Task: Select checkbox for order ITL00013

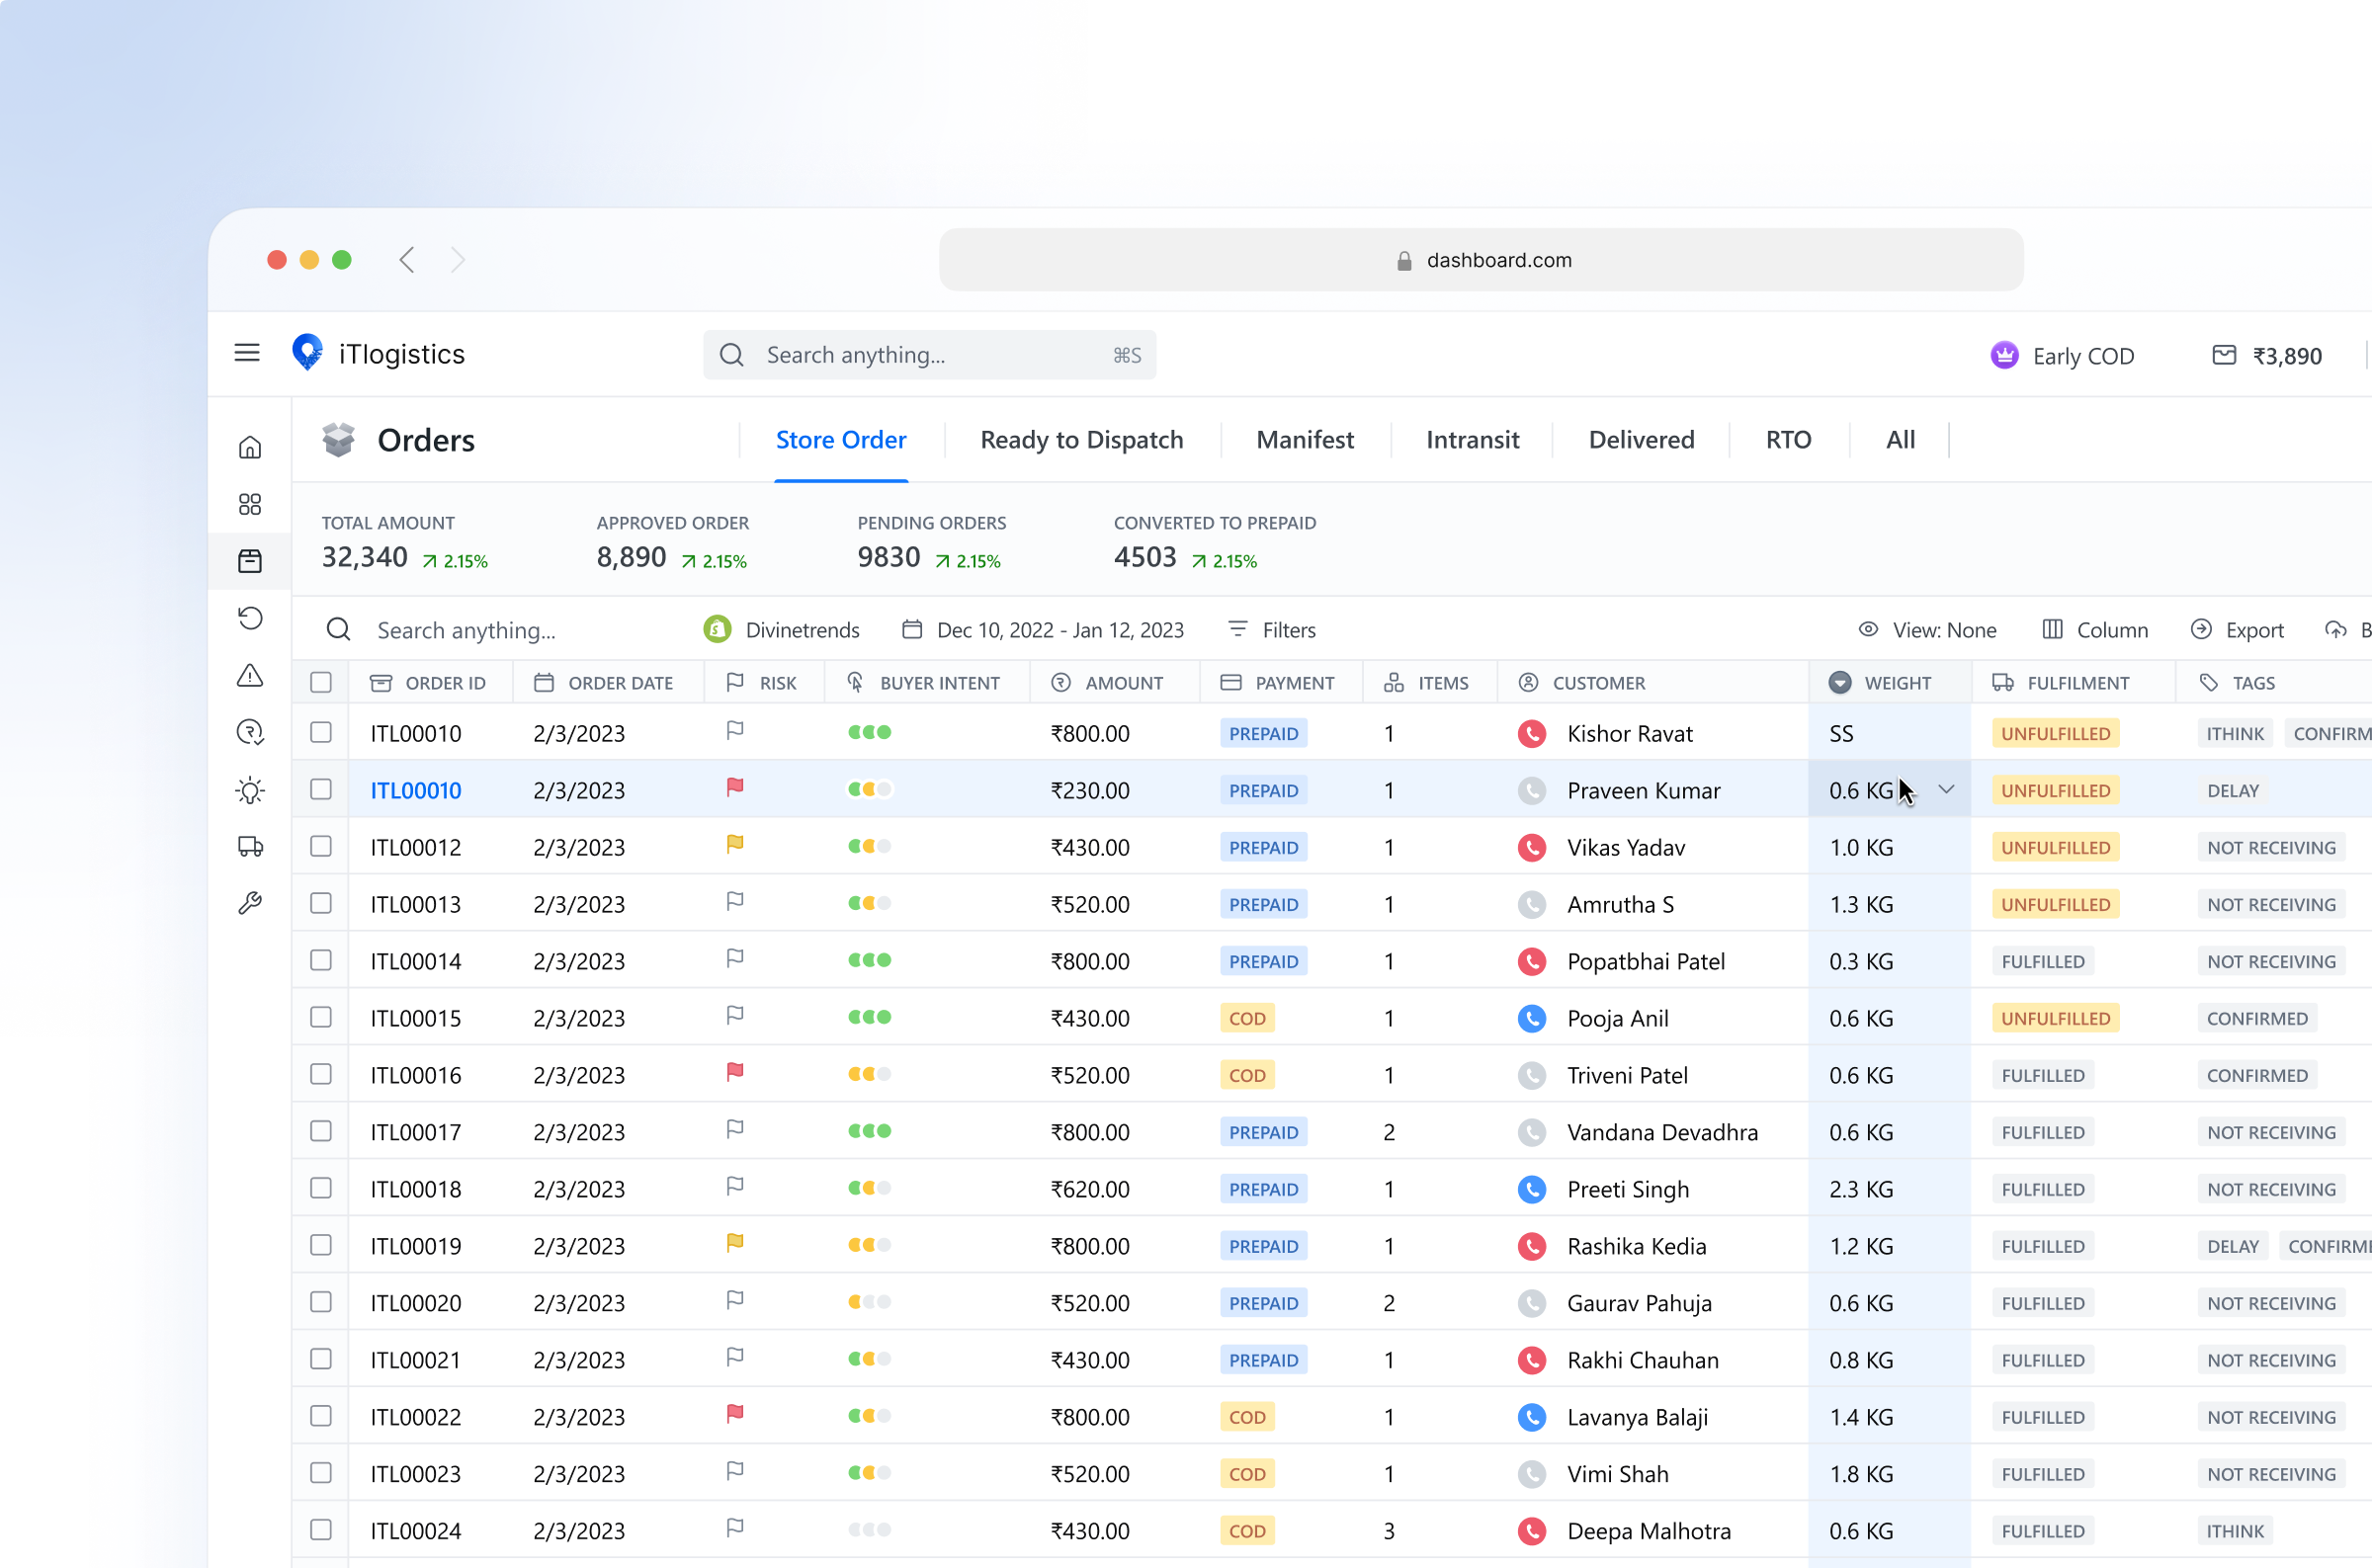Action: pyautogui.click(x=321, y=904)
